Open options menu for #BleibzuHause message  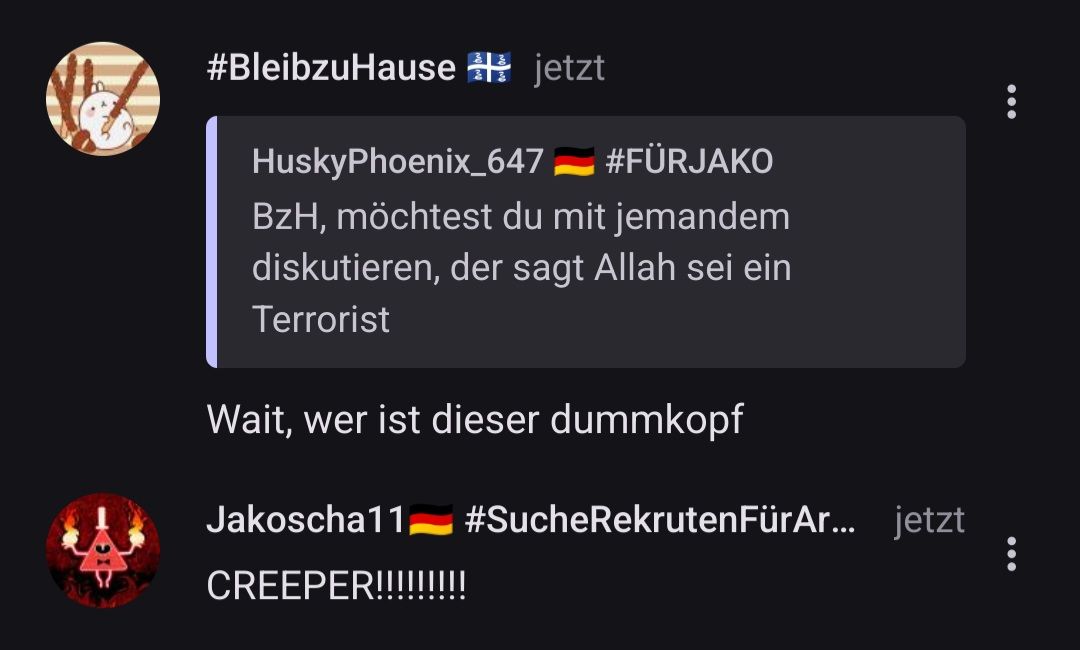(x=1011, y=102)
